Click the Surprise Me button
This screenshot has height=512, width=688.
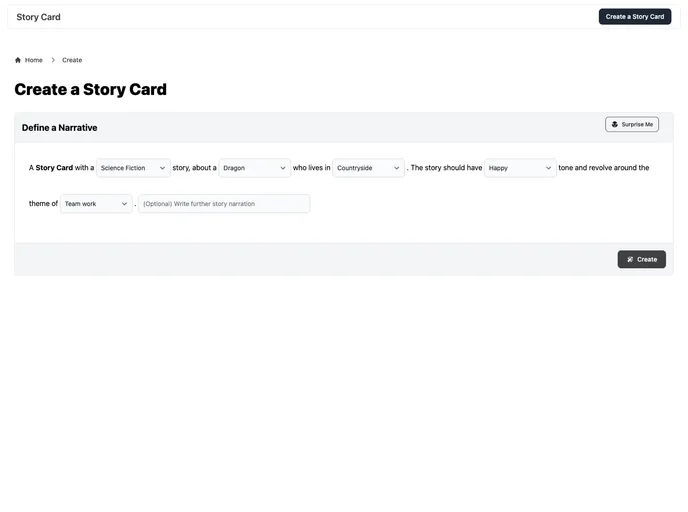tap(632, 125)
